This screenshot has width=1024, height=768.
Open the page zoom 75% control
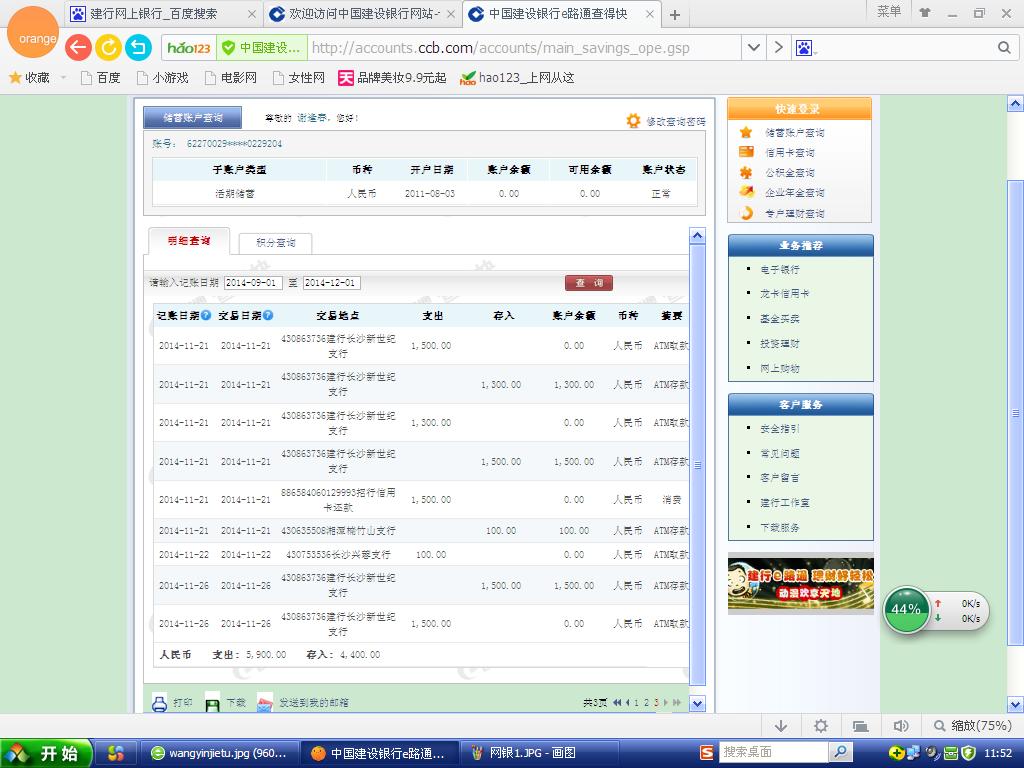973,726
